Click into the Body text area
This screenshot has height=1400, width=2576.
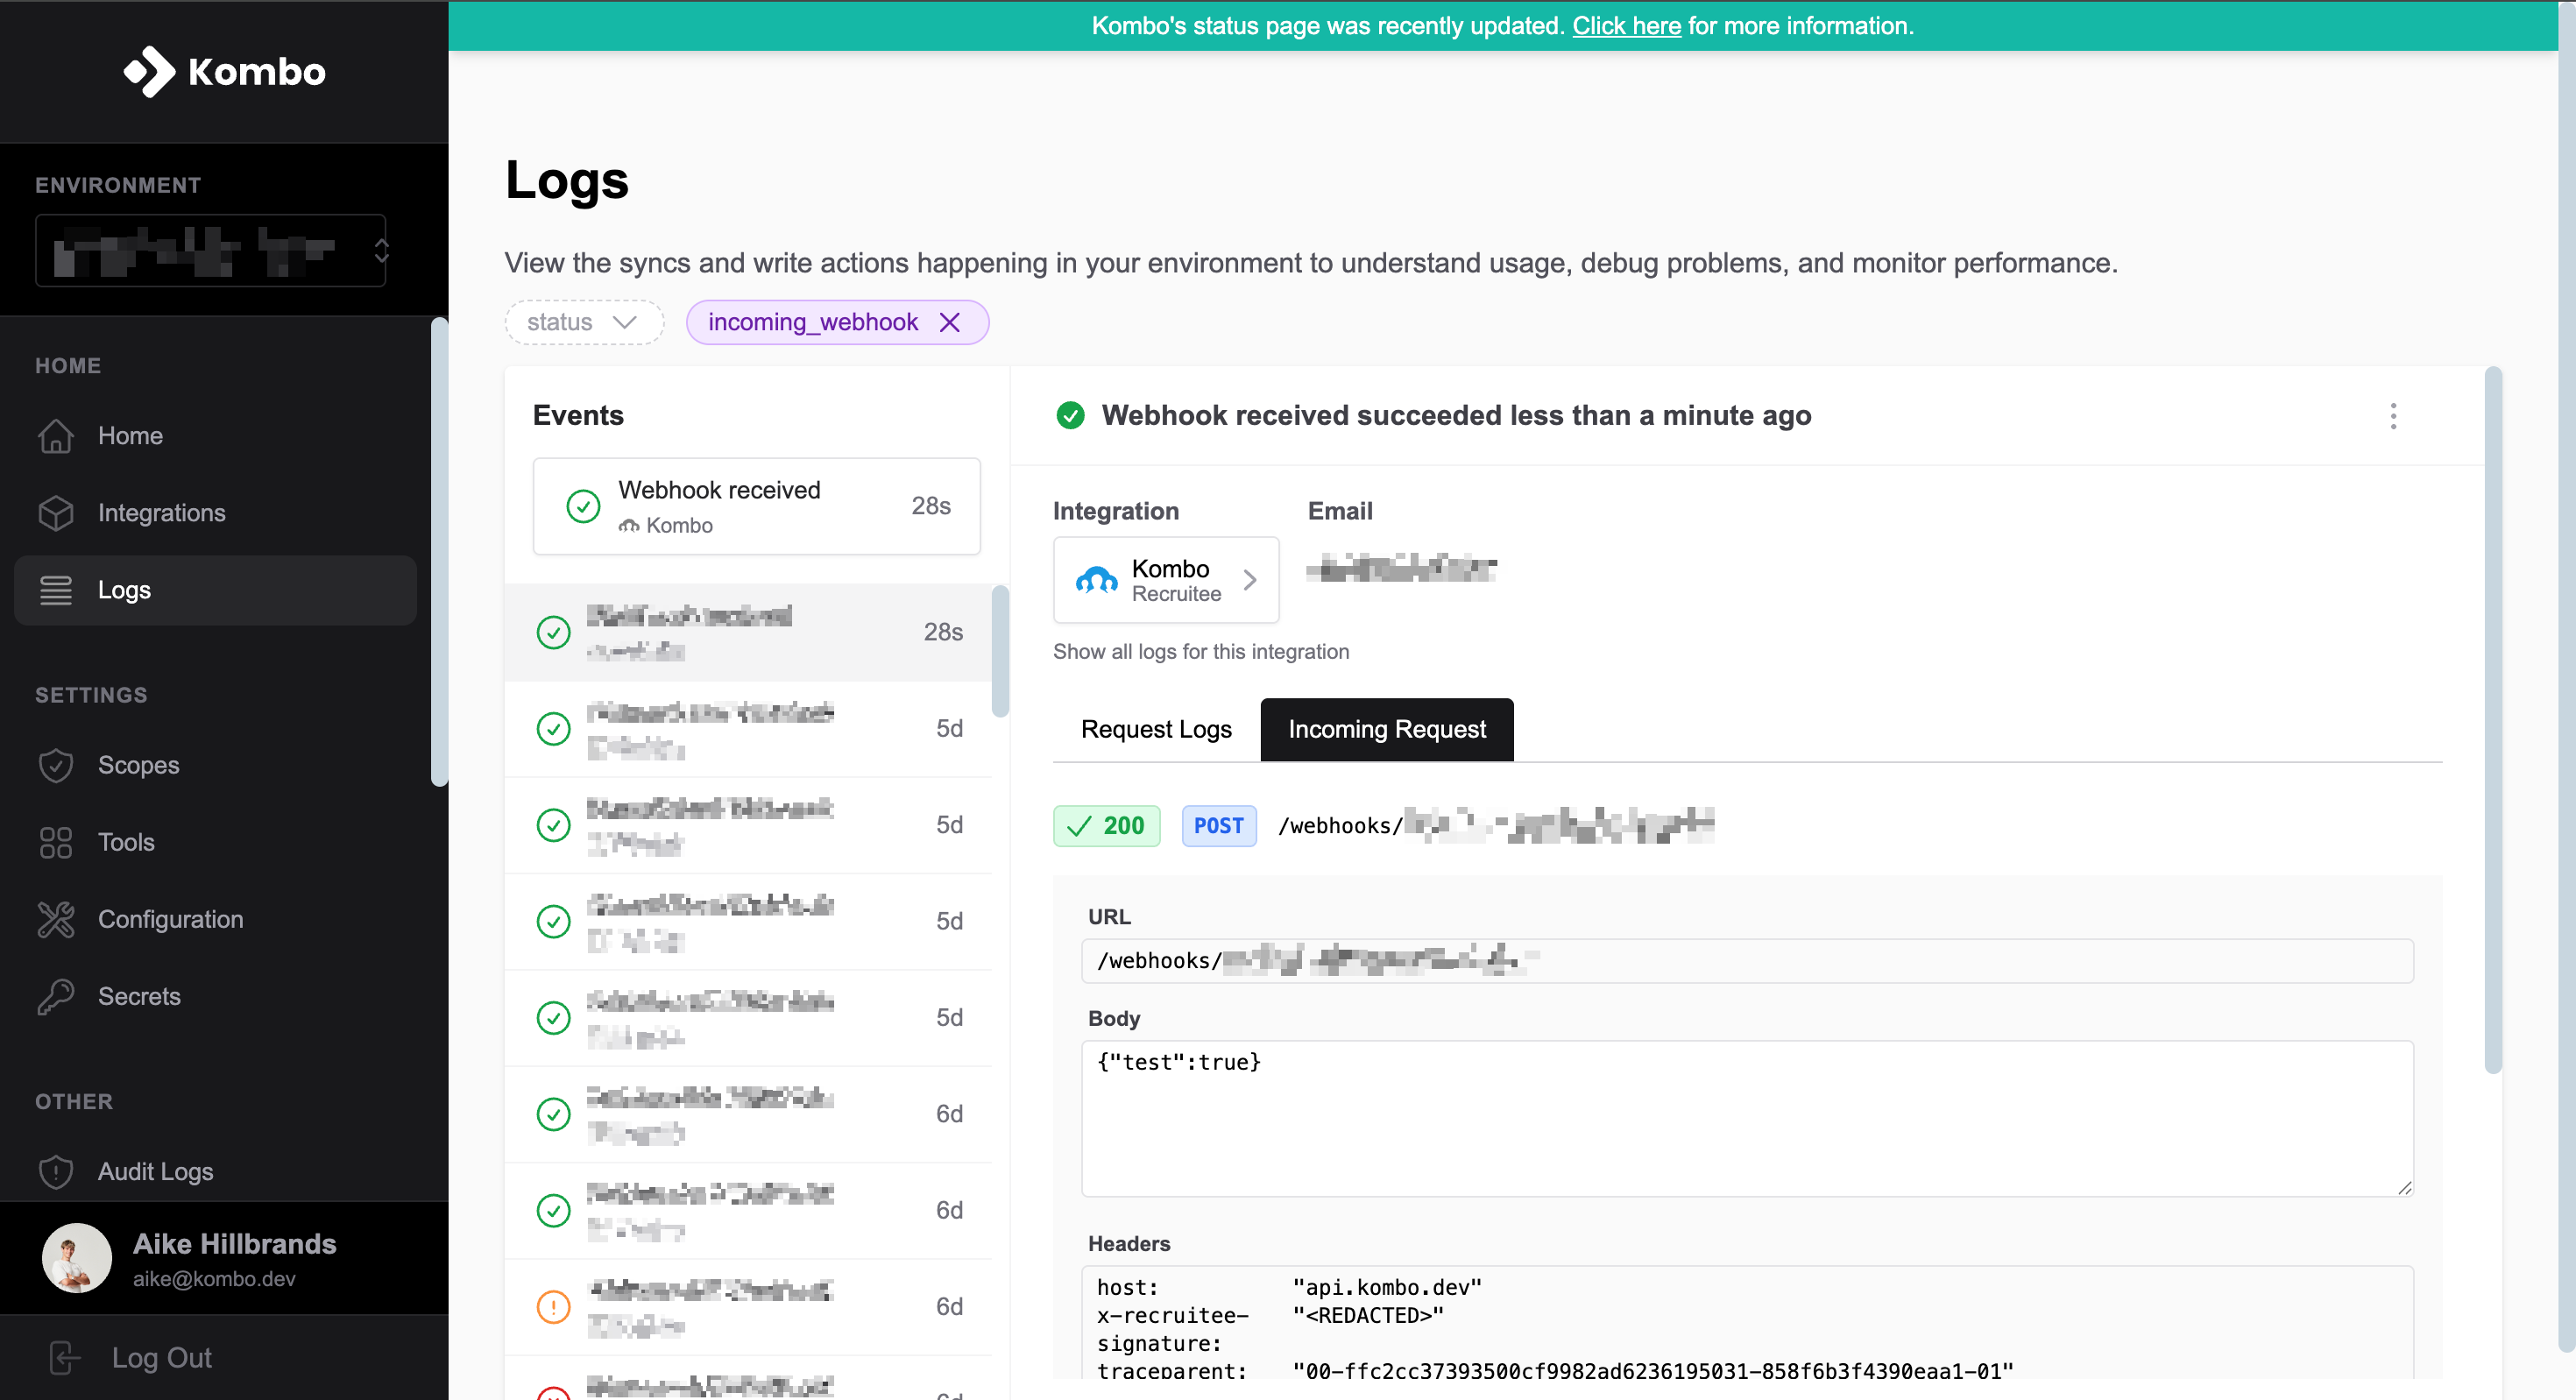pyautogui.click(x=1747, y=1118)
